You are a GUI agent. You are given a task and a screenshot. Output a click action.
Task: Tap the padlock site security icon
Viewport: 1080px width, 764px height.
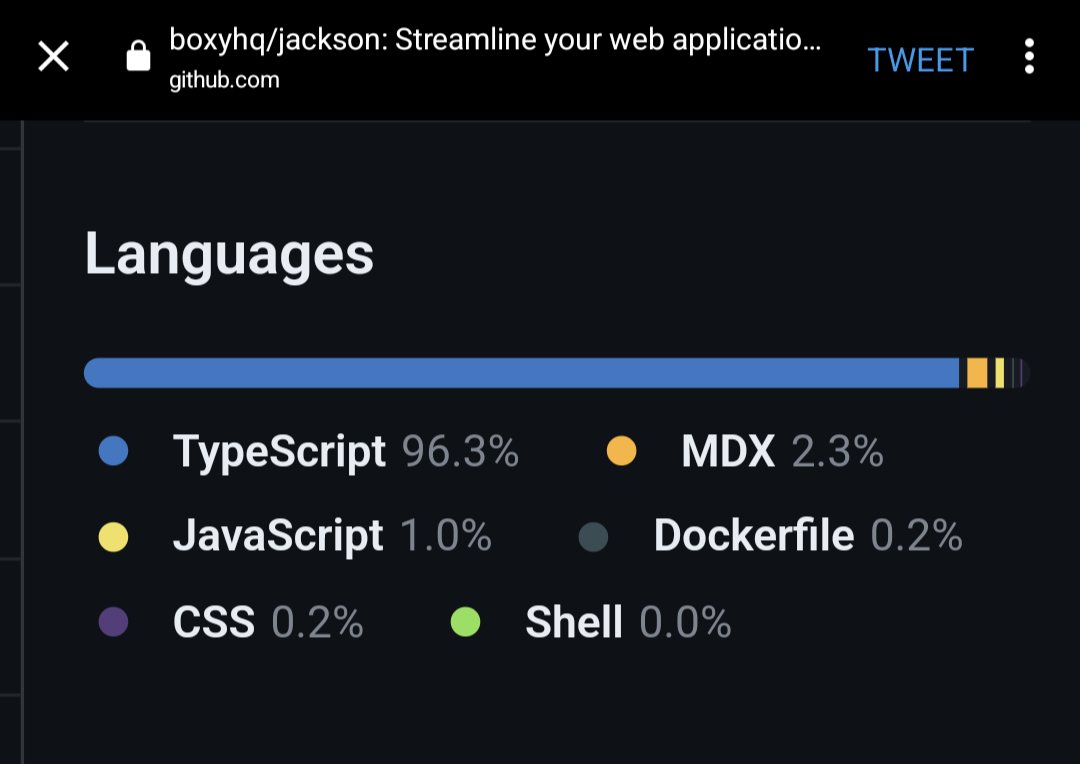pyautogui.click(x=138, y=55)
